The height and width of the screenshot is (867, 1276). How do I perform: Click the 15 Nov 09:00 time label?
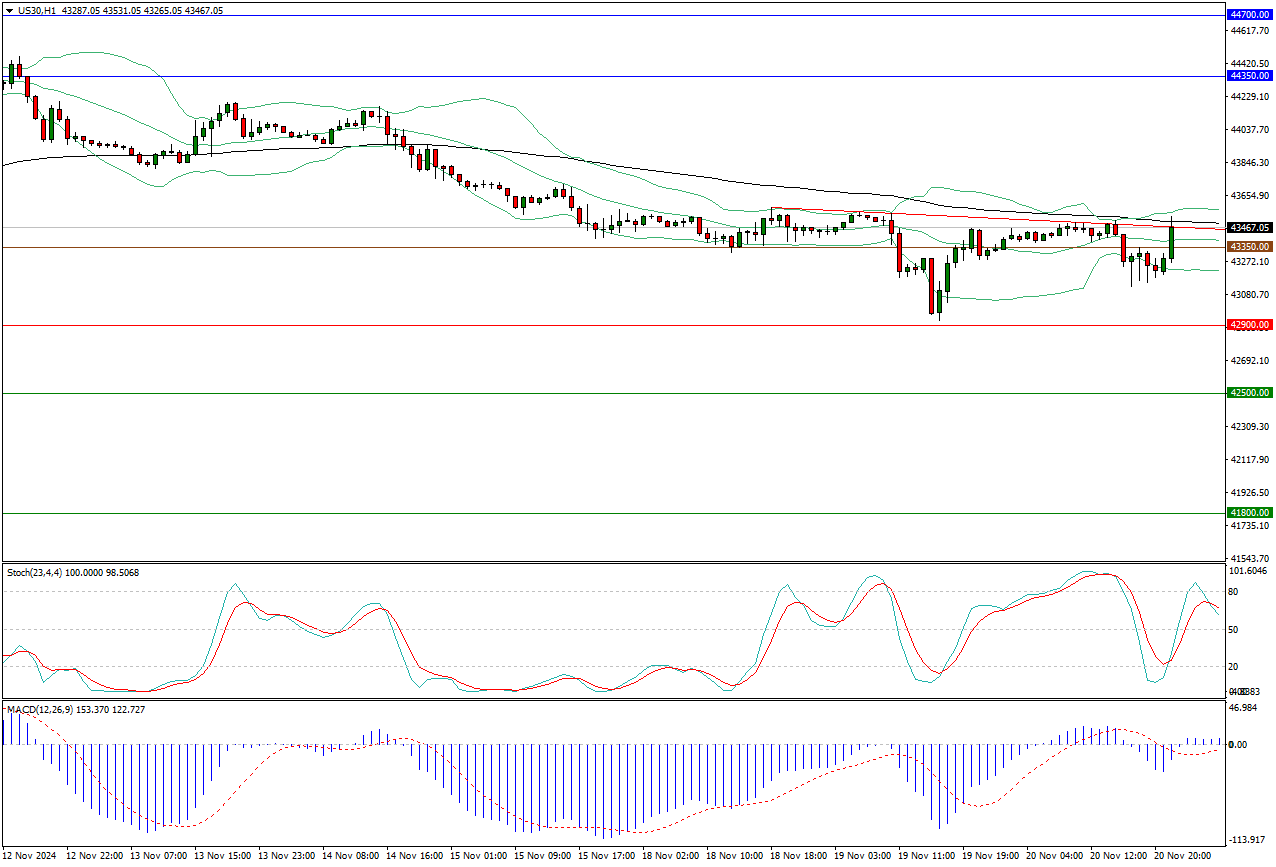(x=542, y=857)
